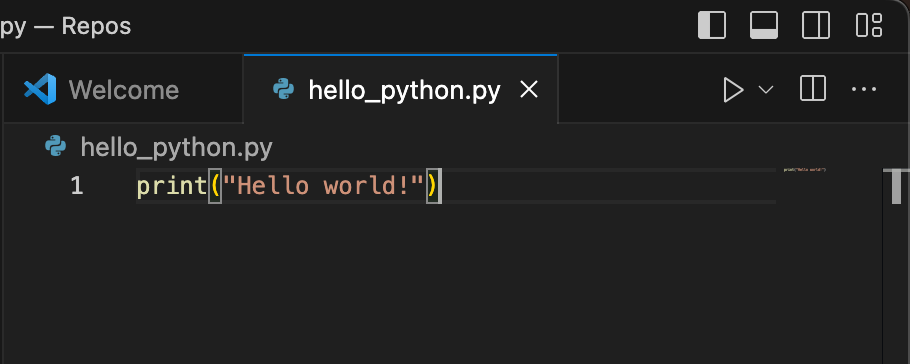Close the hello_python.py tab
The height and width of the screenshot is (364, 910).
529,89
